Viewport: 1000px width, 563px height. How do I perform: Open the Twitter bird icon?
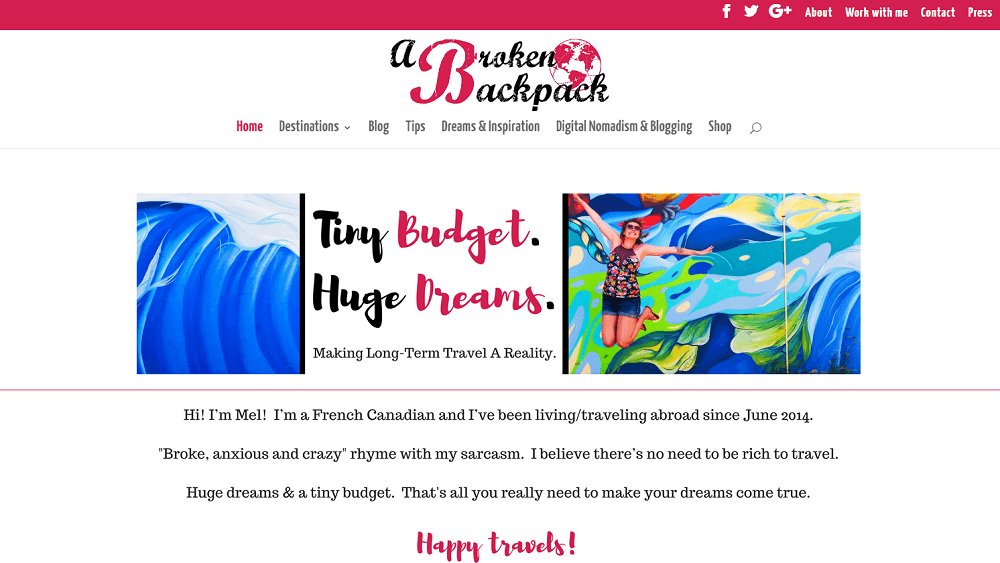click(x=751, y=11)
